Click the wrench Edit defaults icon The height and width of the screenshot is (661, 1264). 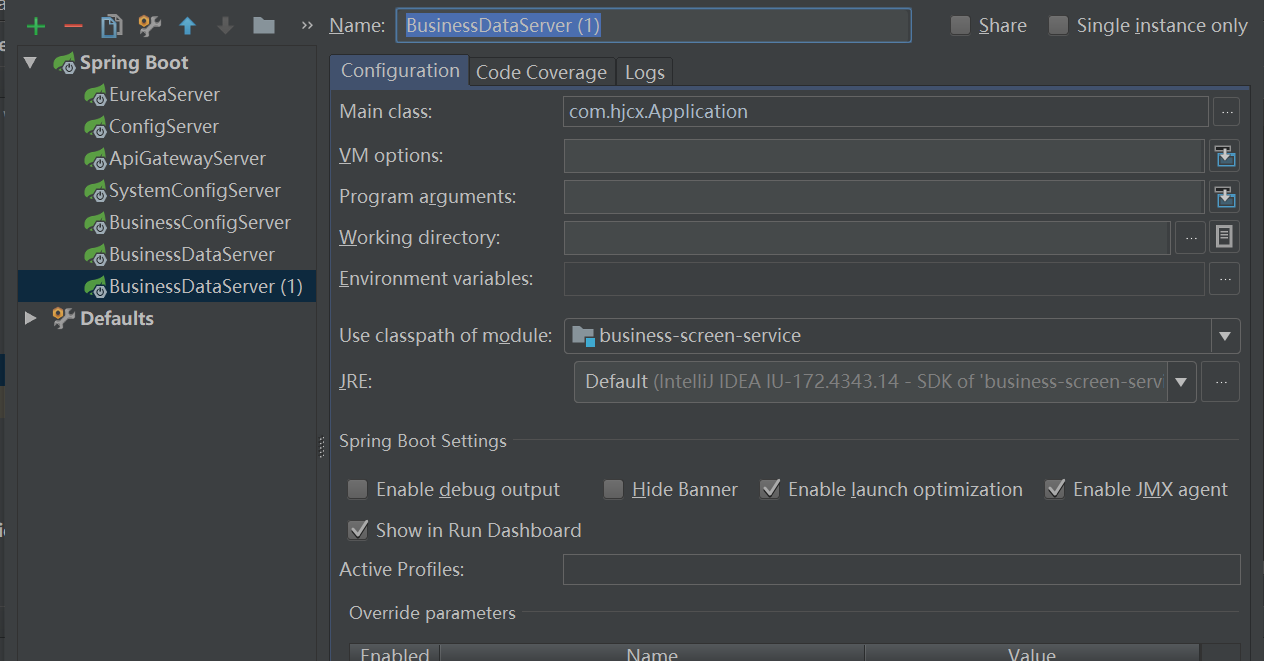click(149, 26)
